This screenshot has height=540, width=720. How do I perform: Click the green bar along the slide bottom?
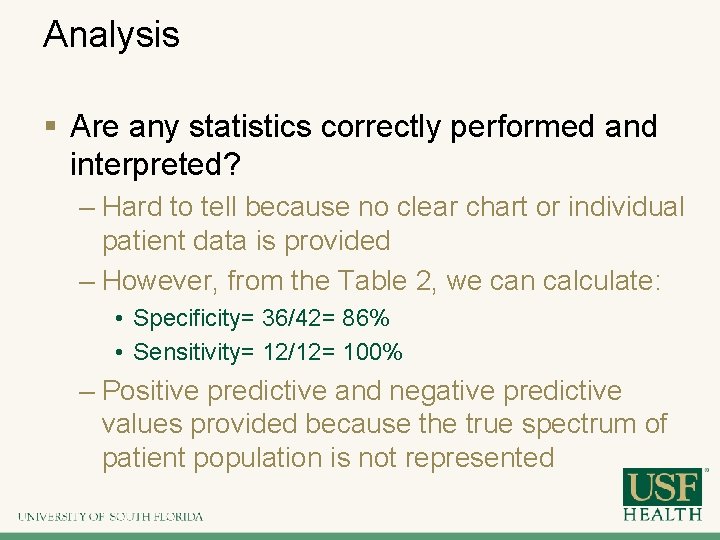[x=360, y=535]
